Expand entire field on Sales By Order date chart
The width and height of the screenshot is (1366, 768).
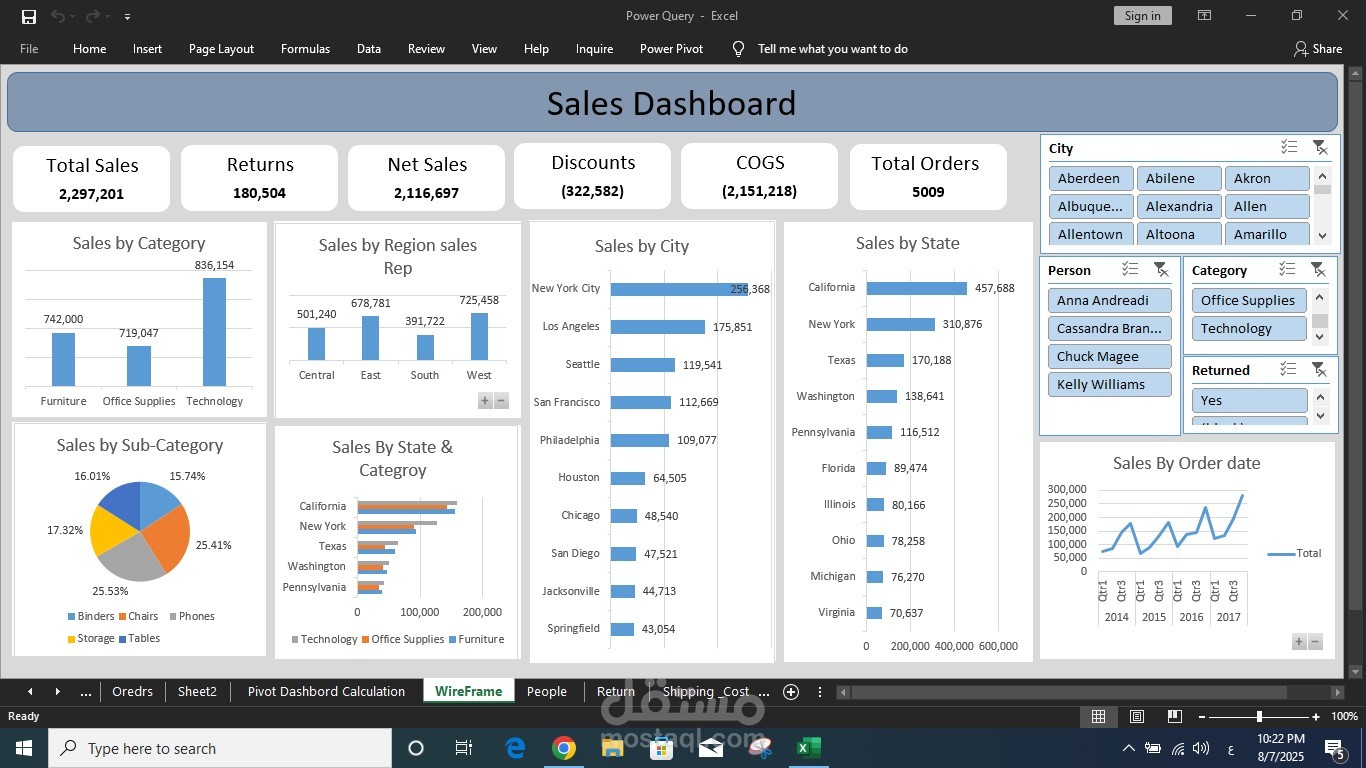coord(1299,642)
